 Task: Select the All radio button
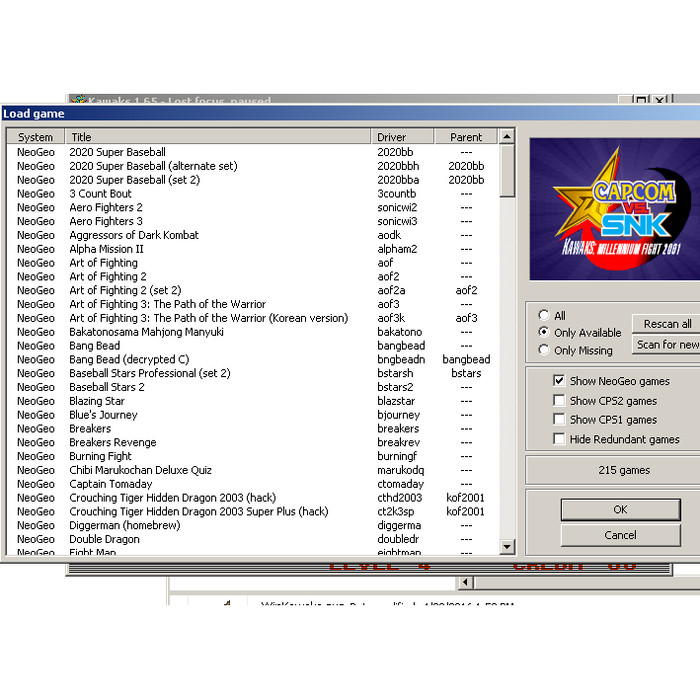[x=544, y=315]
